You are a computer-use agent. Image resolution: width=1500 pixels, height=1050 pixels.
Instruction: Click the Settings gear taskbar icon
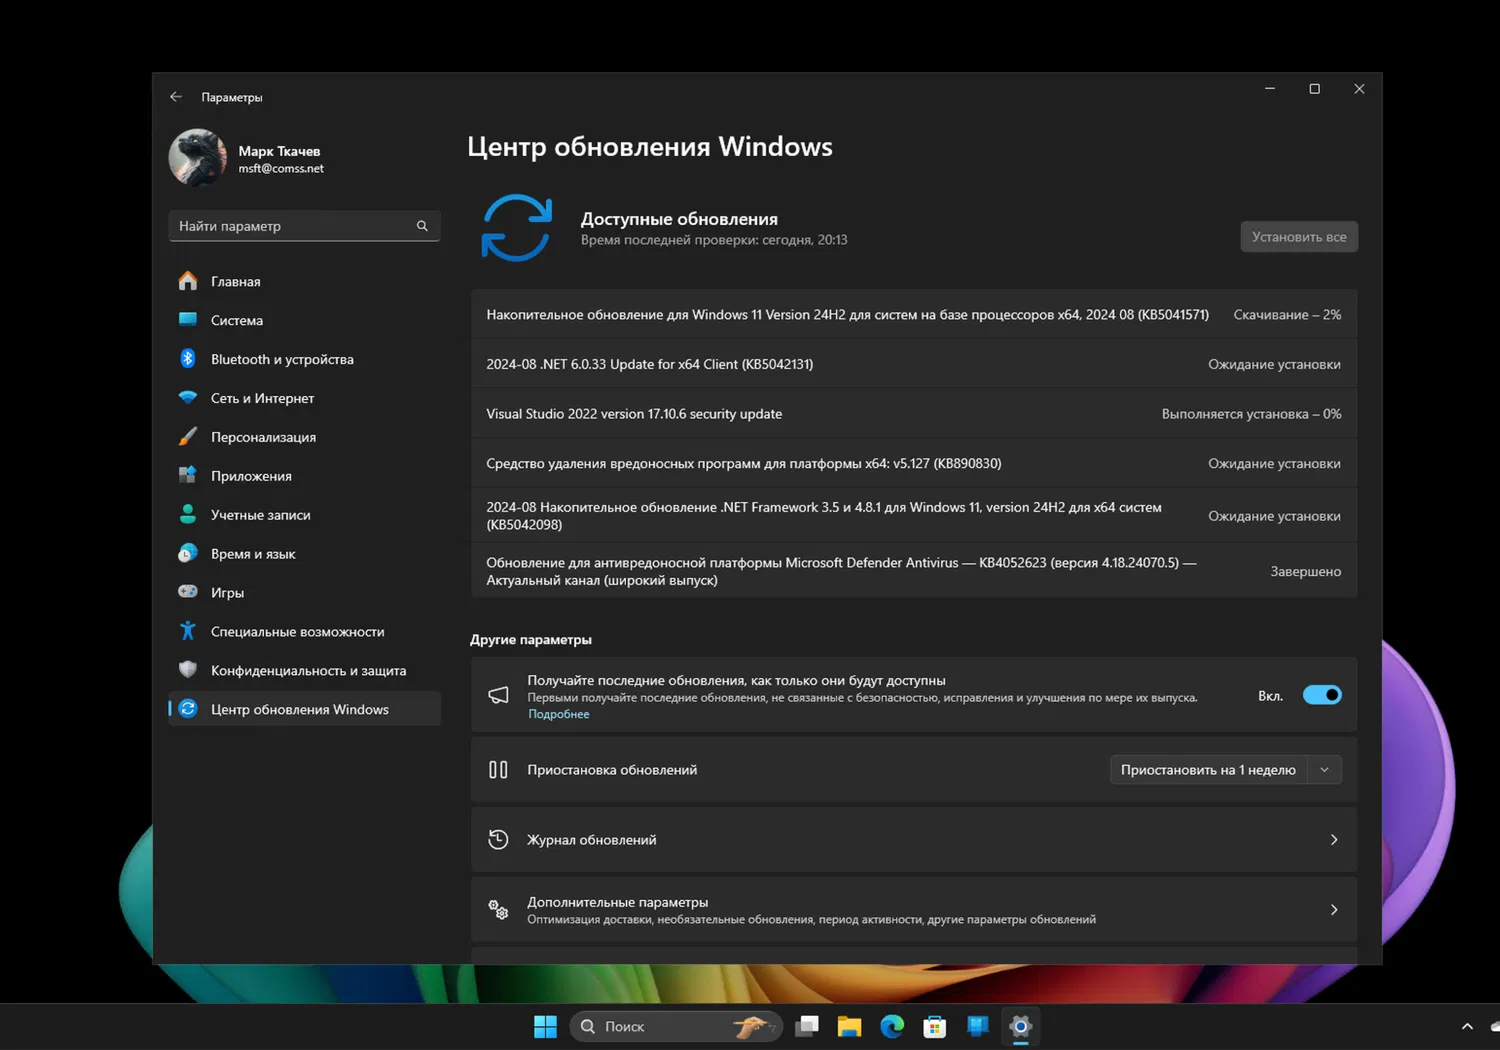point(1020,1027)
